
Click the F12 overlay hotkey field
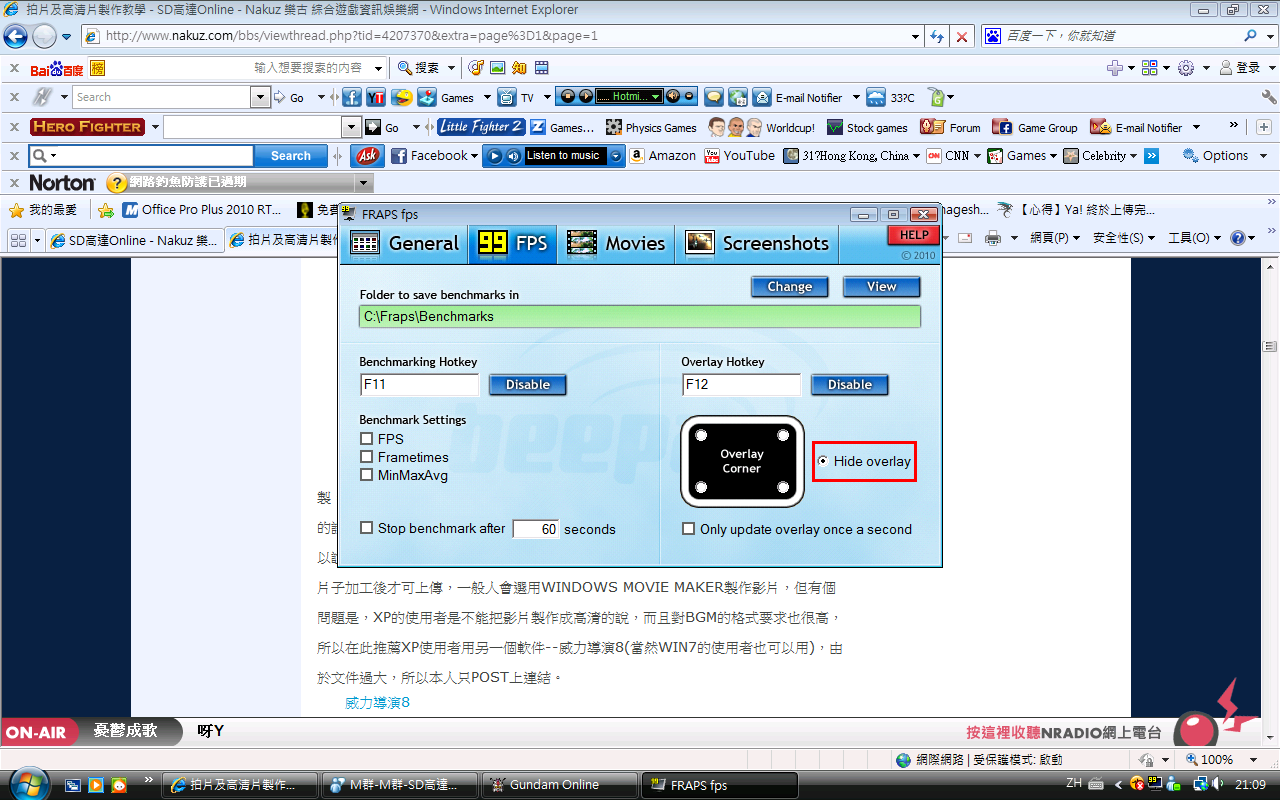point(741,385)
